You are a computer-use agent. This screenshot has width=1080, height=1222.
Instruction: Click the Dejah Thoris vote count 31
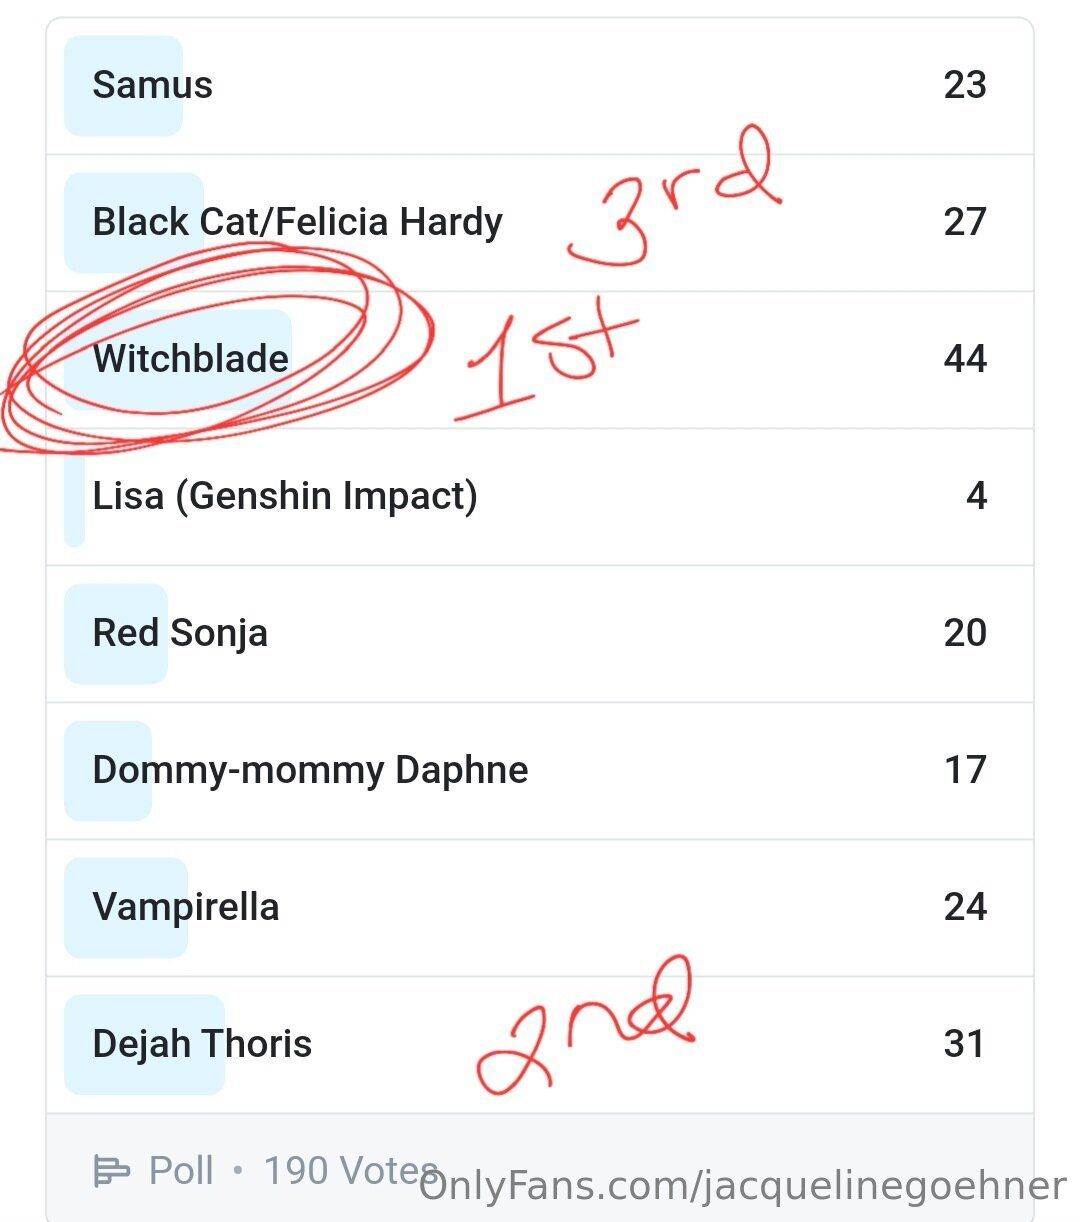point(964,1044)
